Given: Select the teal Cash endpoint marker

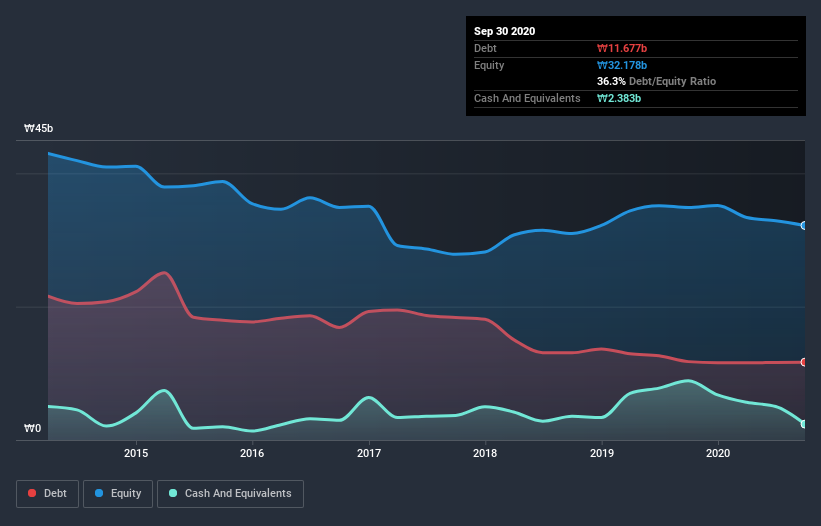Looking at the screenshot, I should [x=804, y=424].
